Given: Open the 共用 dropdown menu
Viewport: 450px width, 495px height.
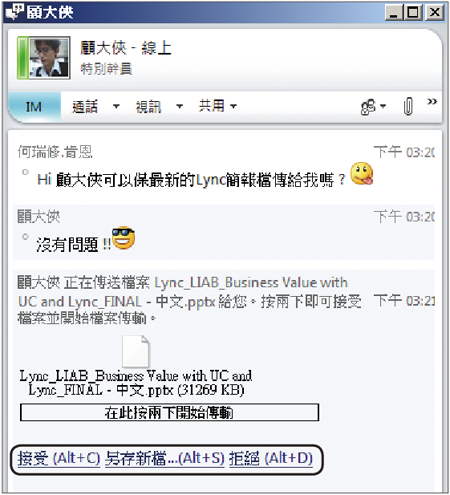Looking at the screenshot, I should (218, 106).
